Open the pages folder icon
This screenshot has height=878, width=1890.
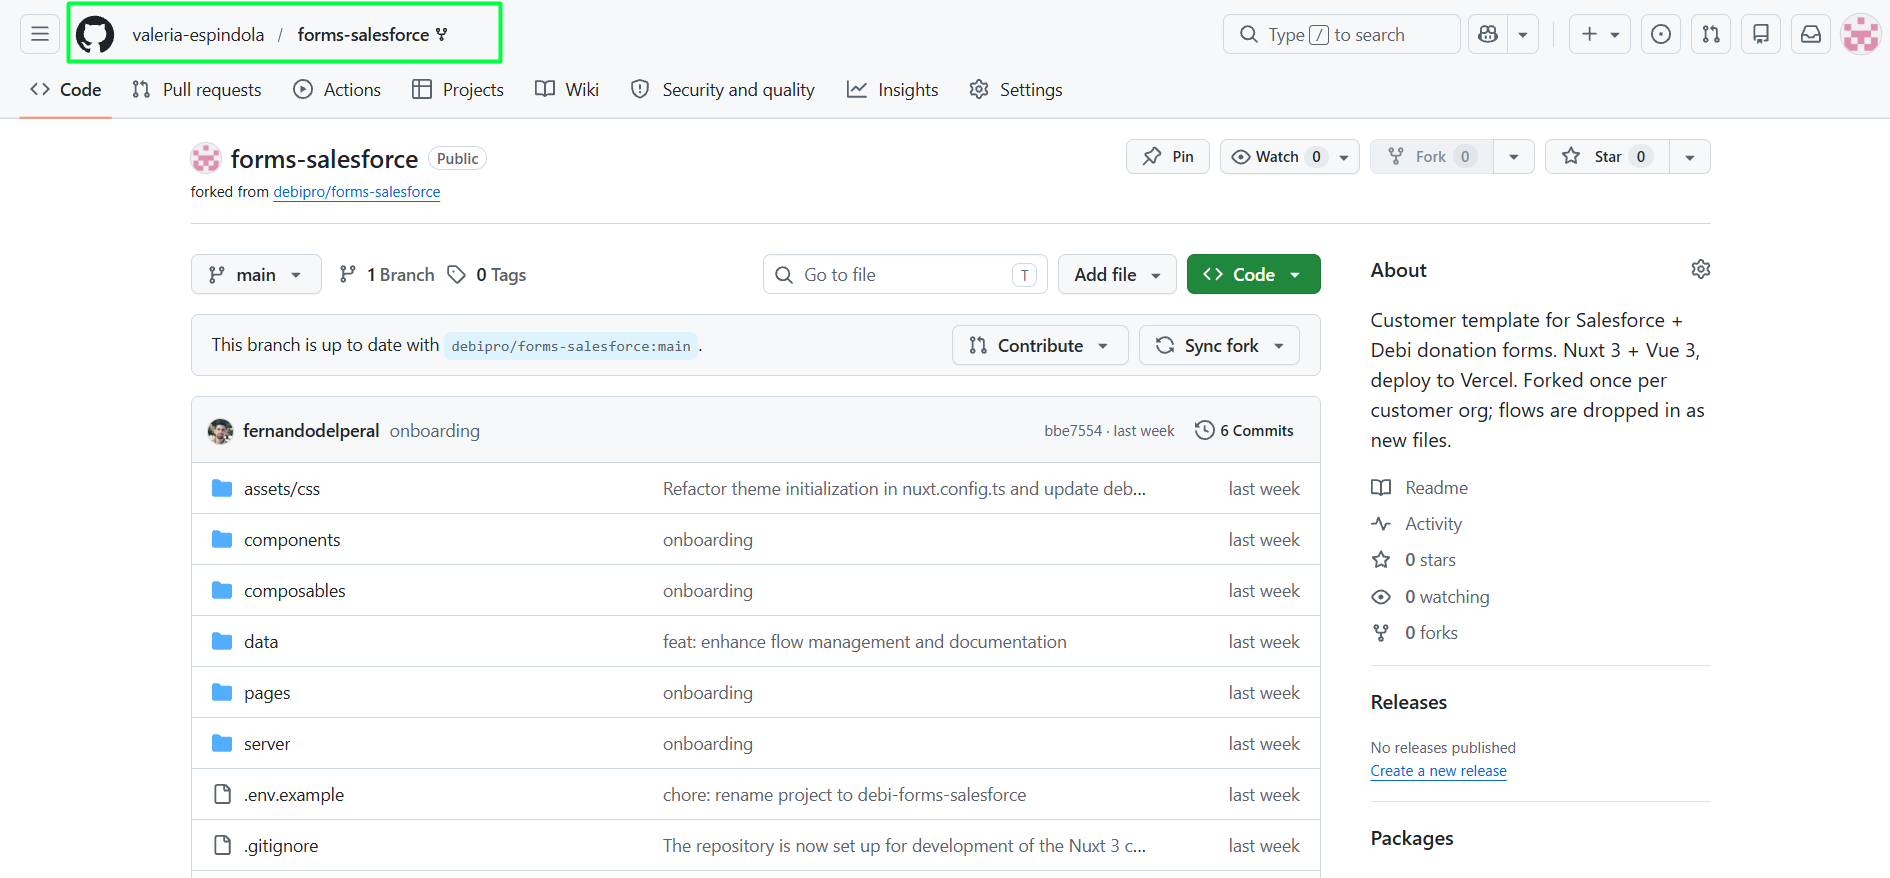click(x=222, y=693)
